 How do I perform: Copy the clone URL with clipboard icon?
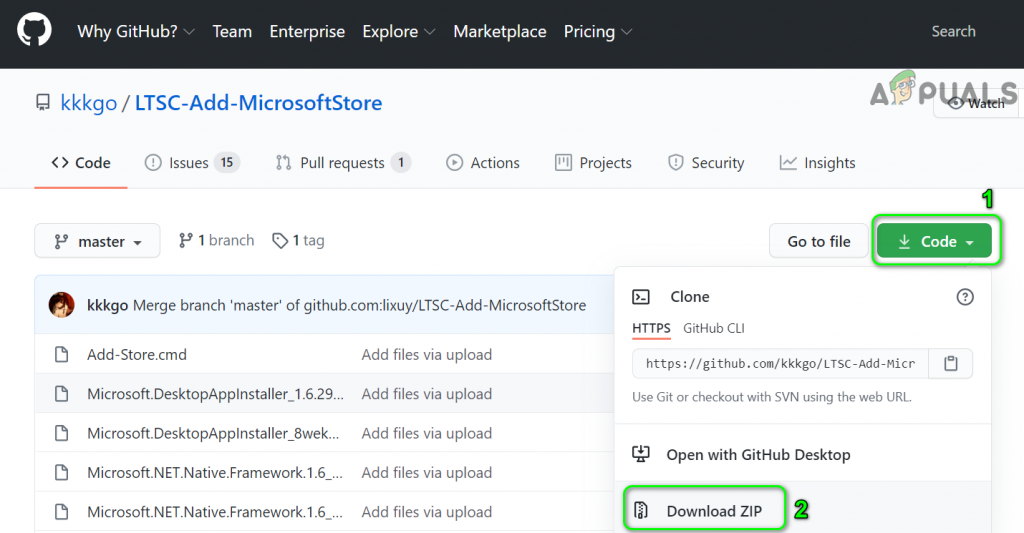(951, 364)
